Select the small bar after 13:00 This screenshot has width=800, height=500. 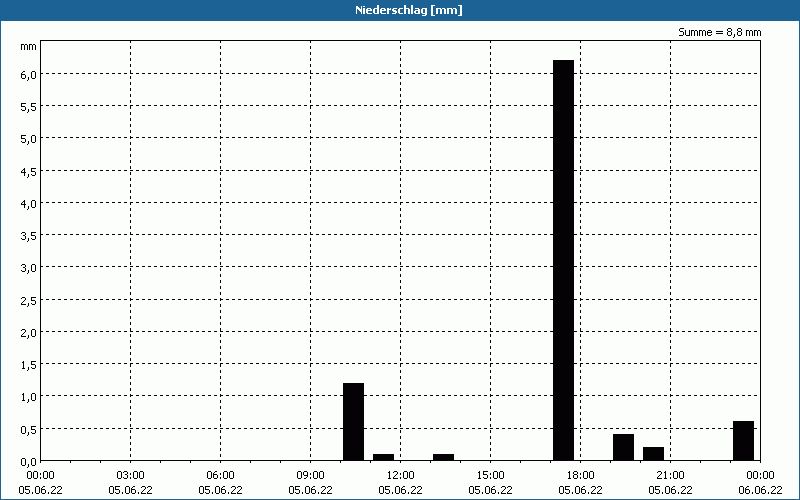click(x=443, y=457)
